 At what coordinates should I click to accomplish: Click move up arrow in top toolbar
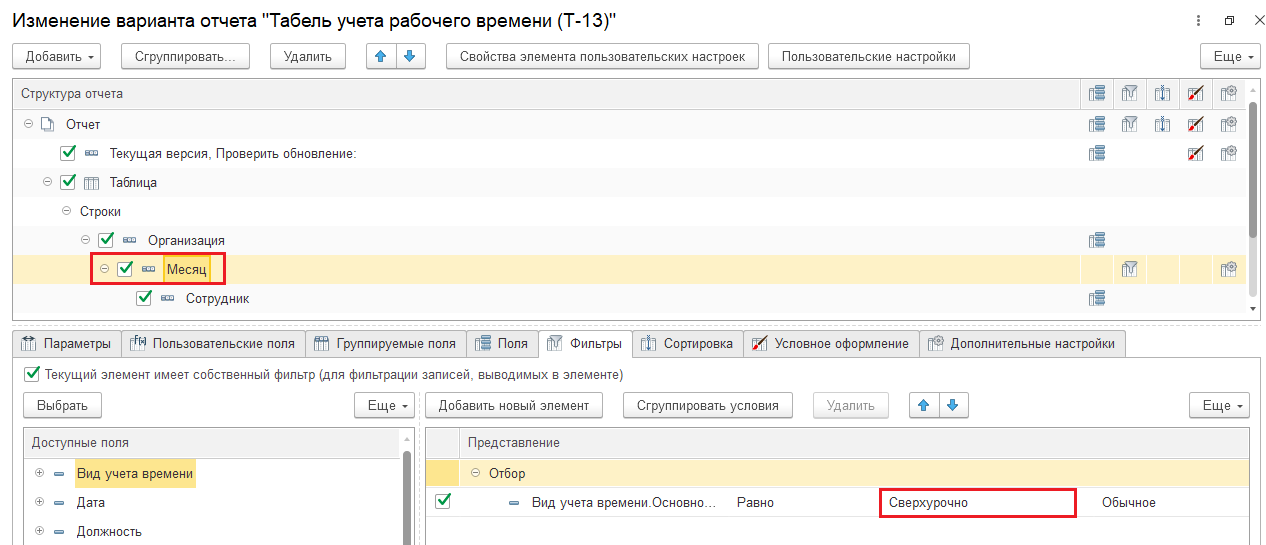(380, 56)
